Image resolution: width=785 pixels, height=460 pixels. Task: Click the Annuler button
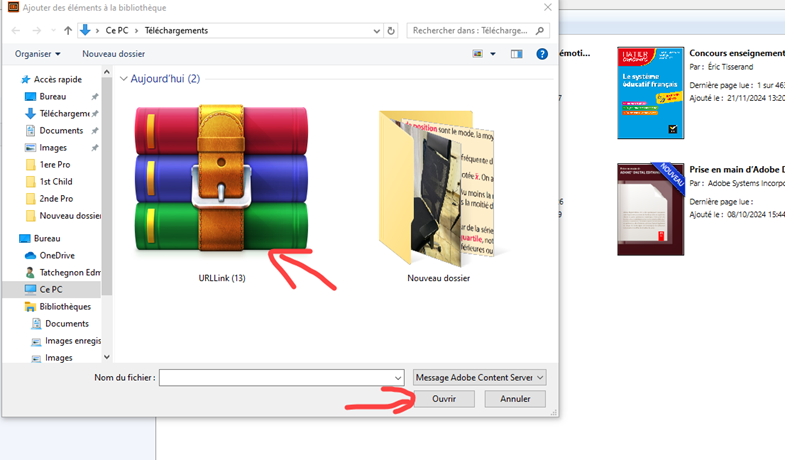coord(515,399)
